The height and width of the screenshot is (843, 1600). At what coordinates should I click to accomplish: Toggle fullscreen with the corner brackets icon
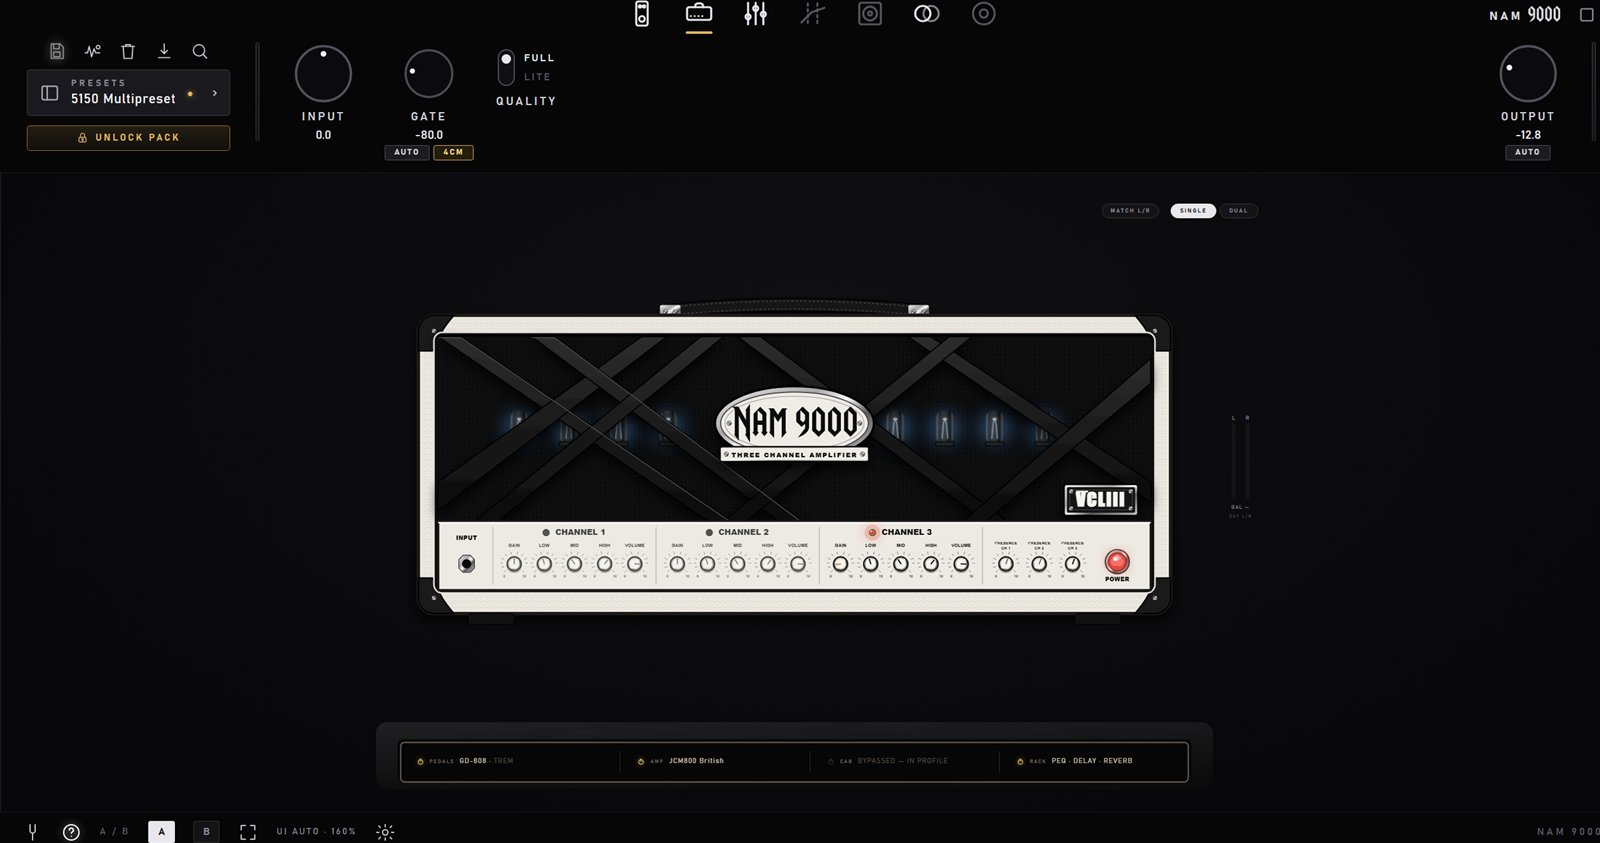click(248, 832)
